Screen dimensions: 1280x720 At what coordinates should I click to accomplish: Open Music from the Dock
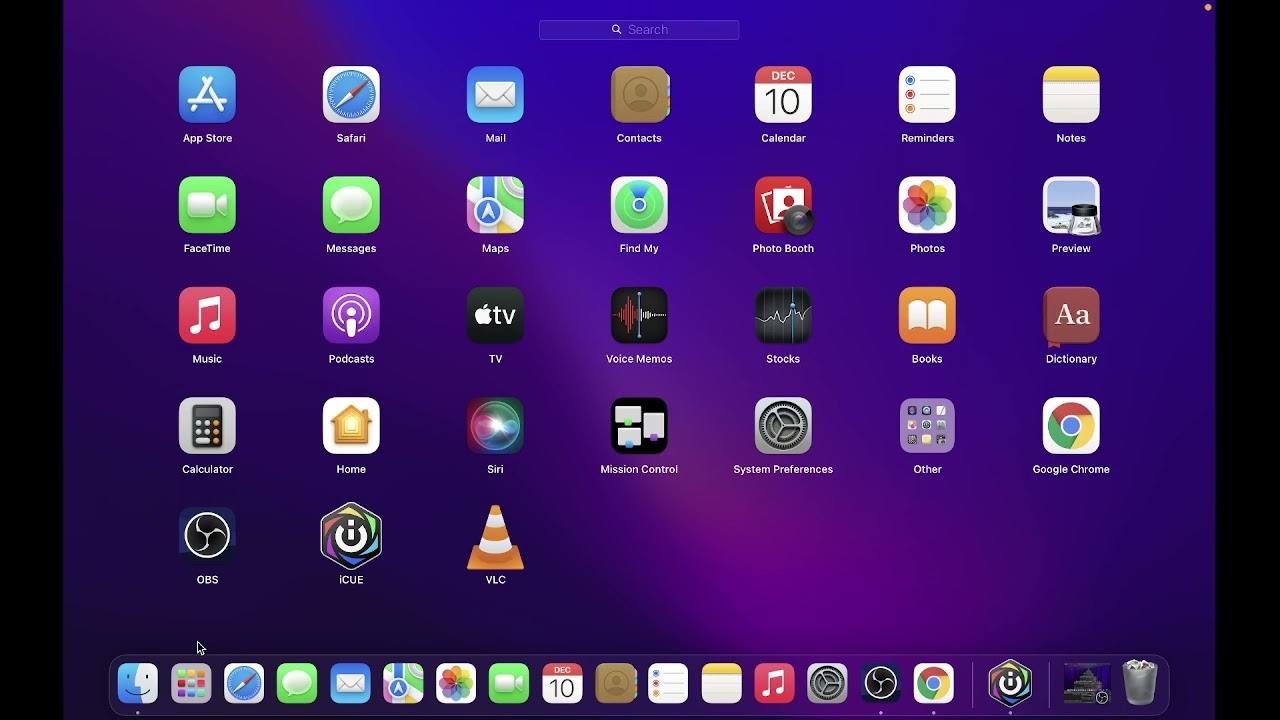[x=774, y=684]
